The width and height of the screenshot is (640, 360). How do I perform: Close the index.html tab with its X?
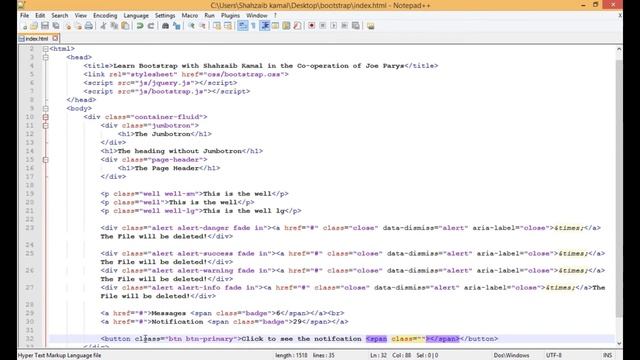[x=56, y=38]
